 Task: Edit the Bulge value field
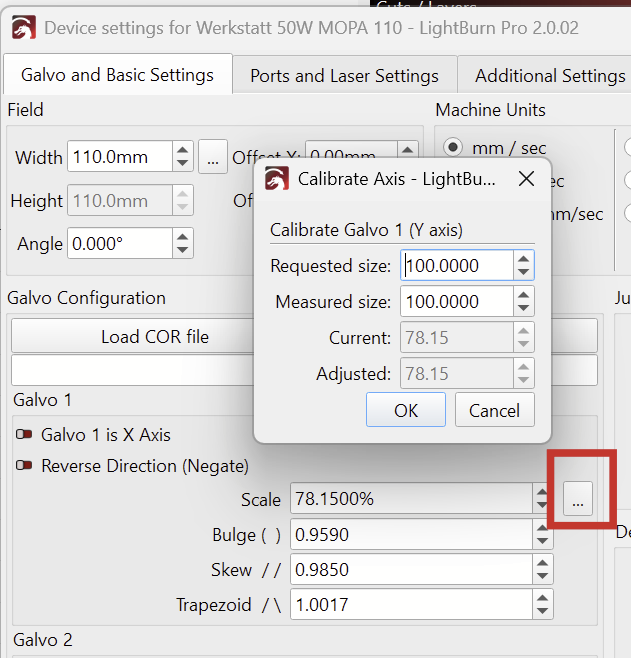(411, 534)
